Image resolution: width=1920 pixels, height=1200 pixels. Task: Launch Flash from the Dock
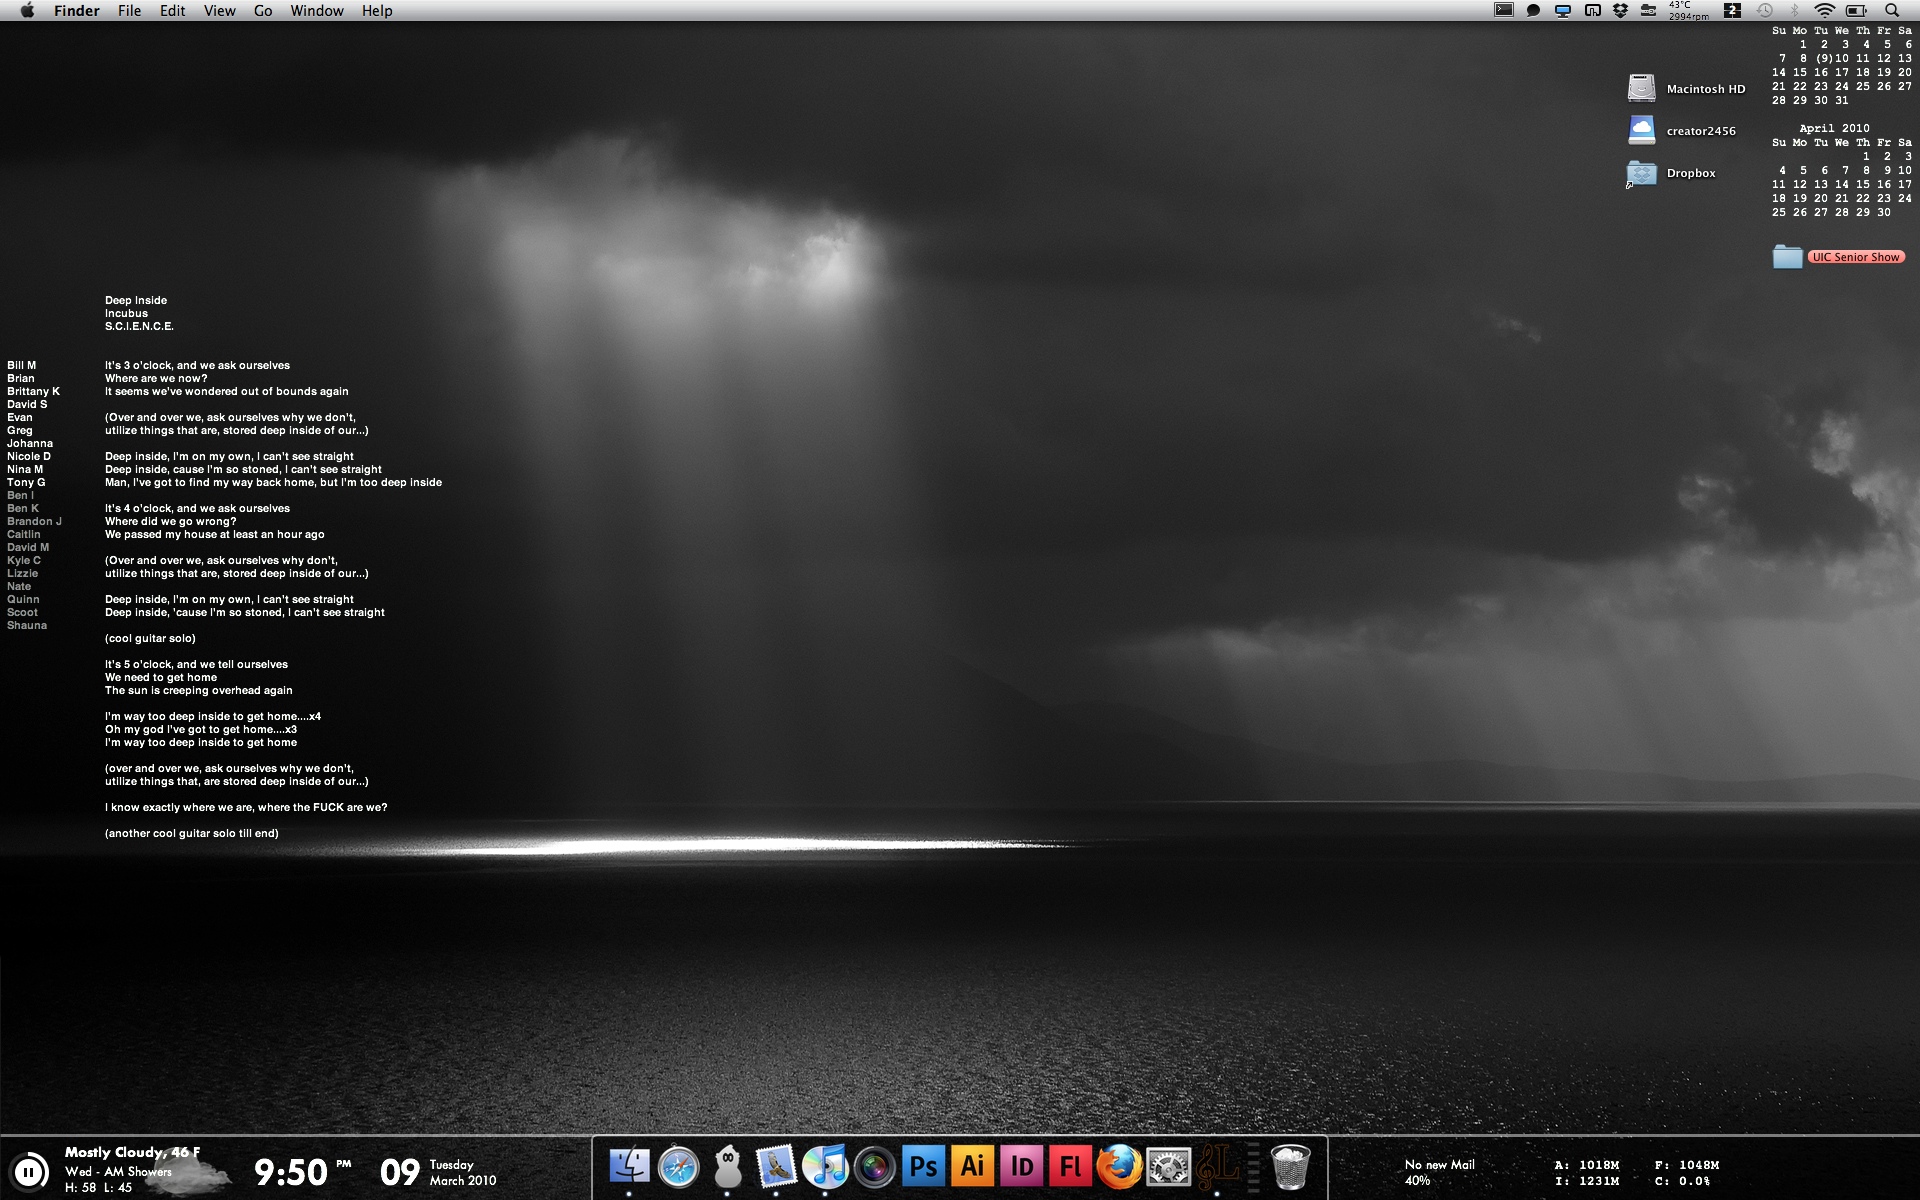(x=1070, y=1166)
